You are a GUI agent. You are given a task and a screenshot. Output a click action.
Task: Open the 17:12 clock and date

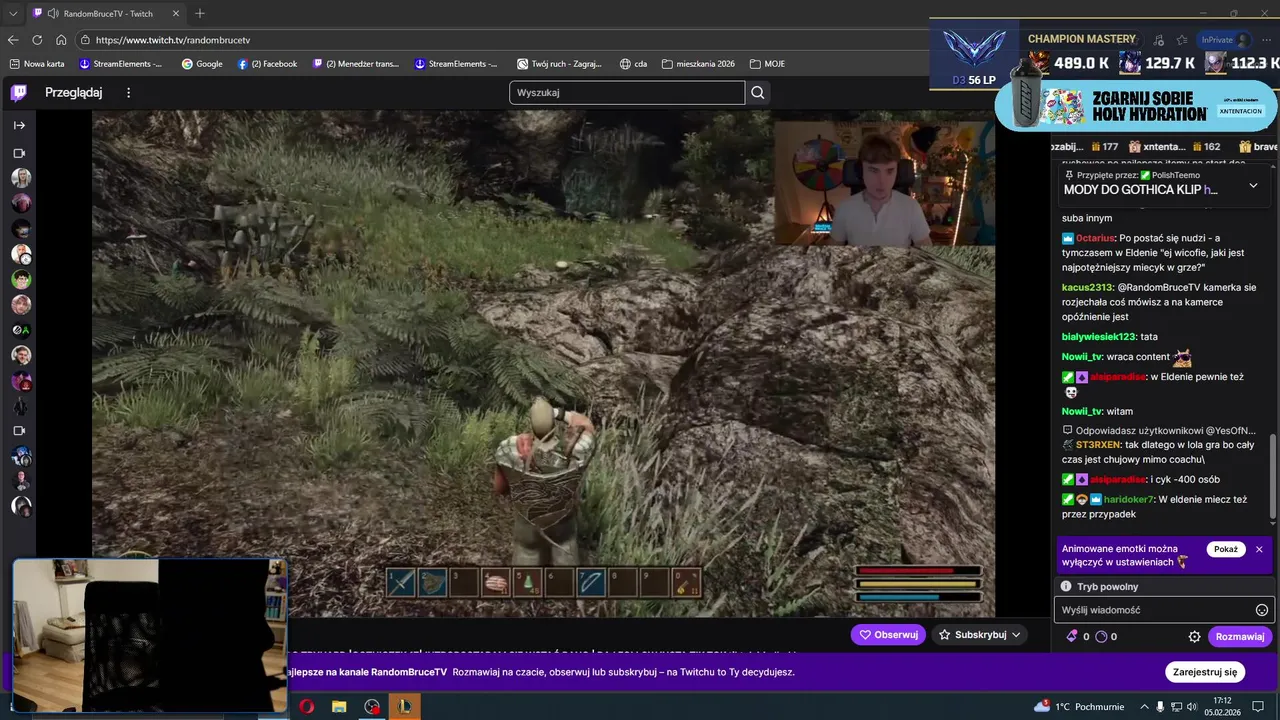1222,706
